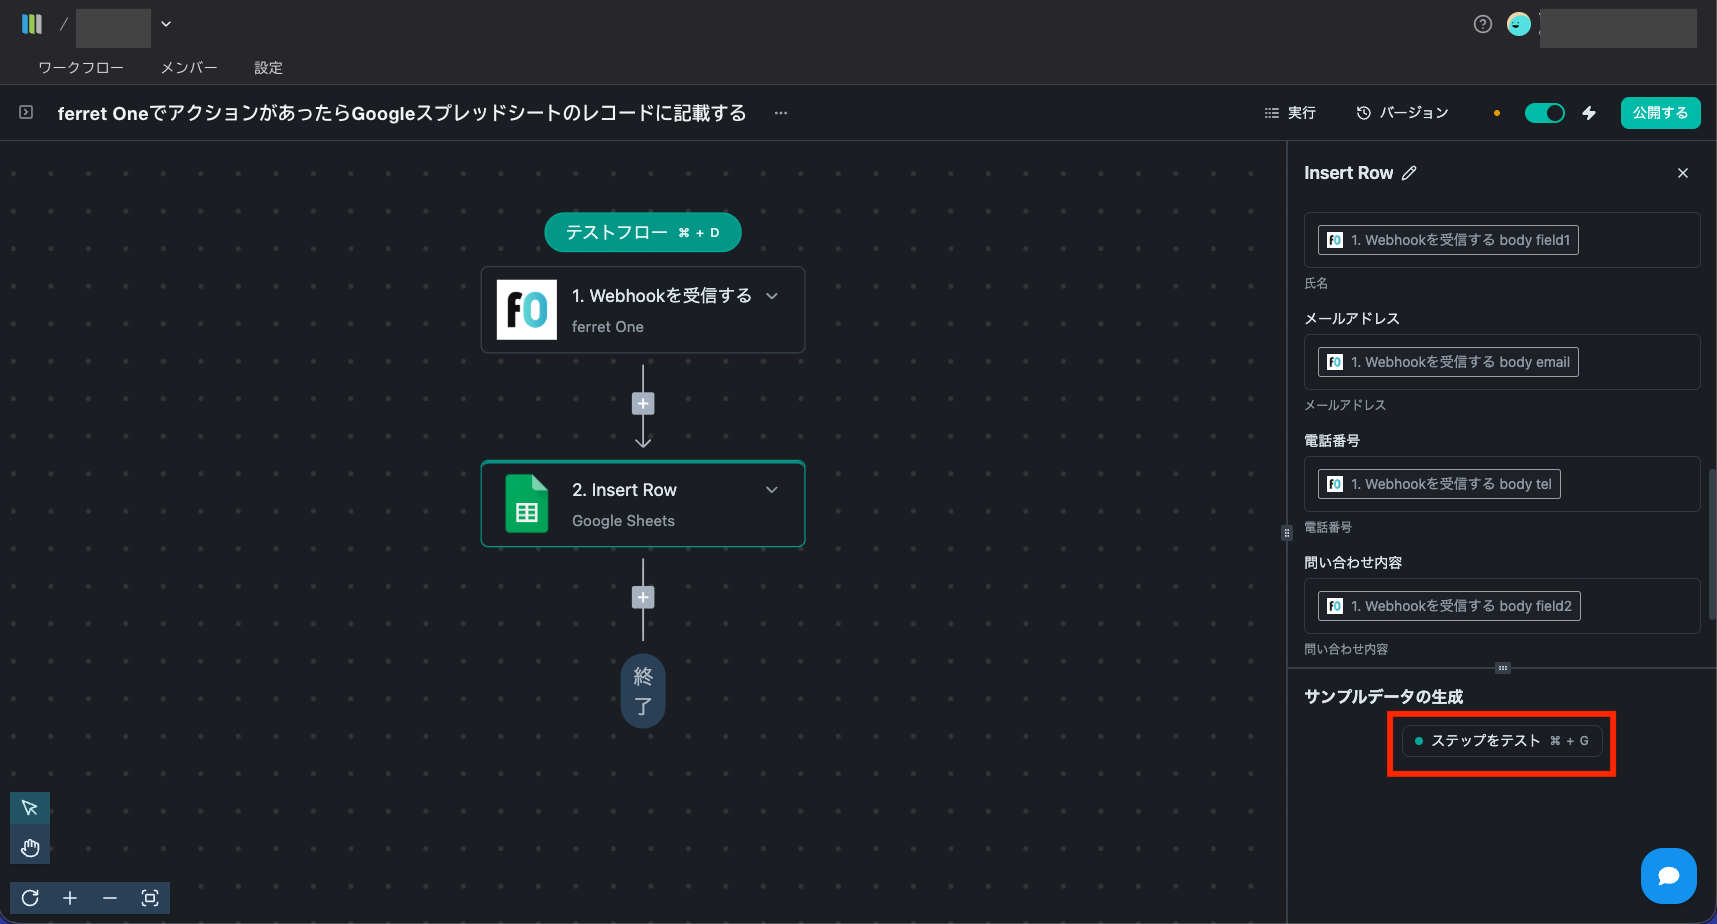Add a step below Webhook node

pyautogui.click(x=643, y=404)
